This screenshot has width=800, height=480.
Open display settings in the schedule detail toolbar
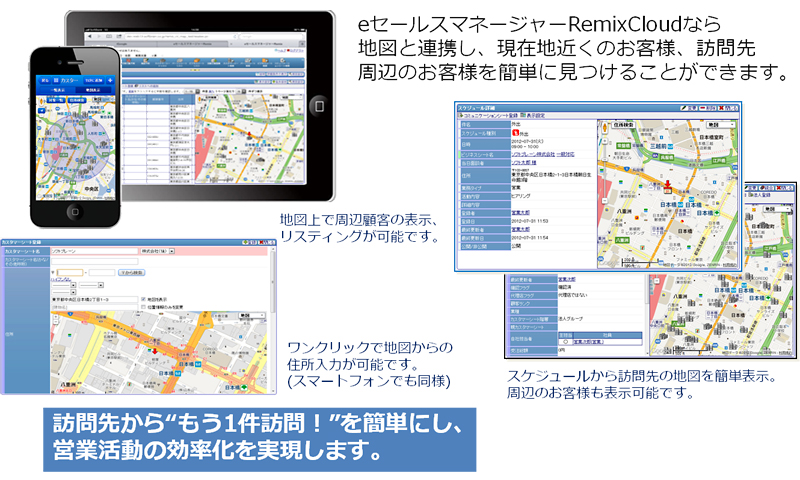[x=533, y=115]
